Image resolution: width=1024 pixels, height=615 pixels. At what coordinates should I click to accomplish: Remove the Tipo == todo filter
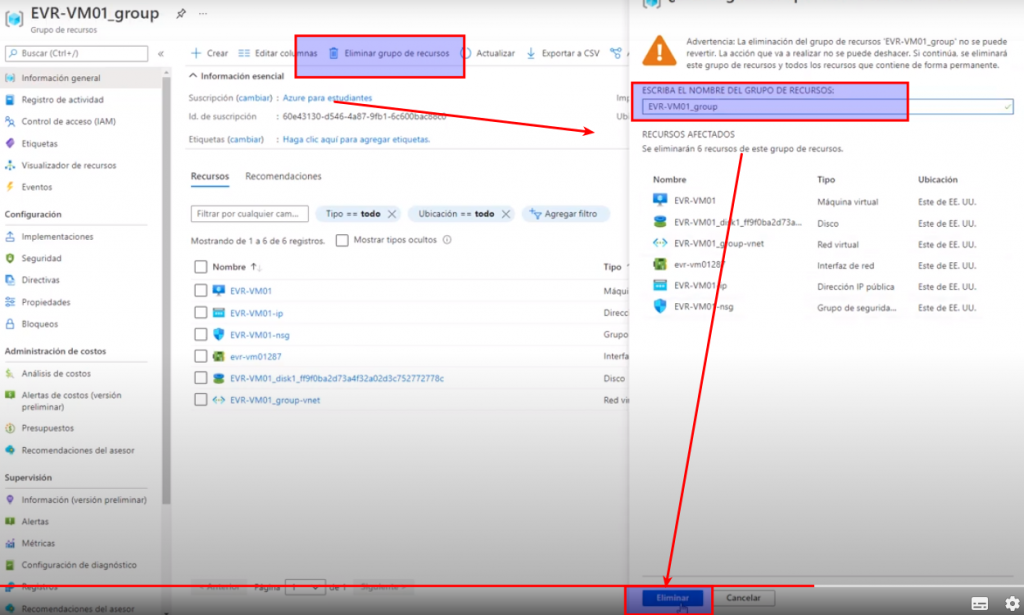point(392,214)
